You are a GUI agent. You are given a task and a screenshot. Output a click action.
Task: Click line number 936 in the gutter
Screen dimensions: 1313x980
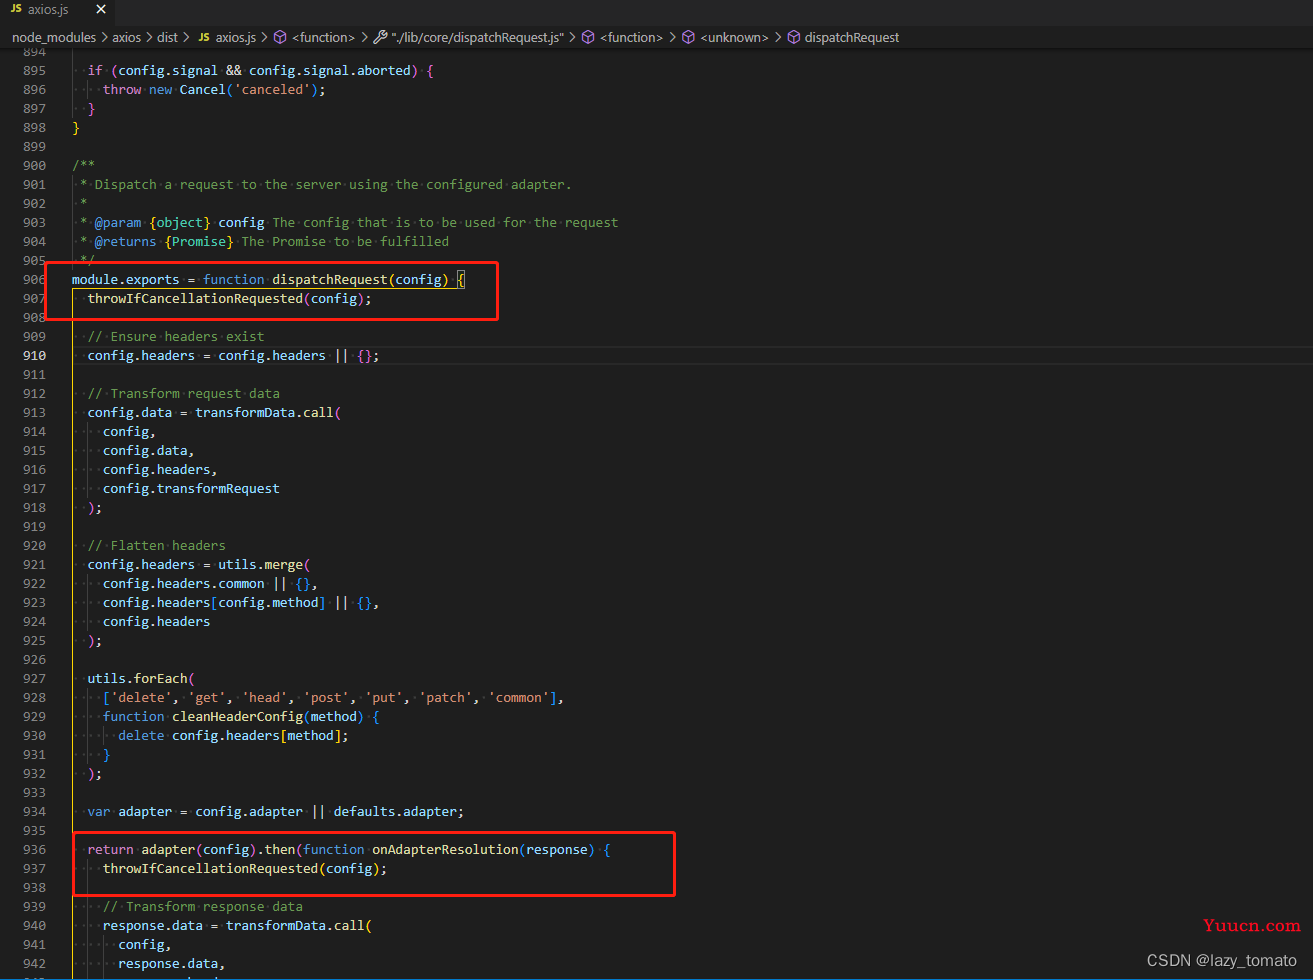pyautogui.click(x=34, y=849)
